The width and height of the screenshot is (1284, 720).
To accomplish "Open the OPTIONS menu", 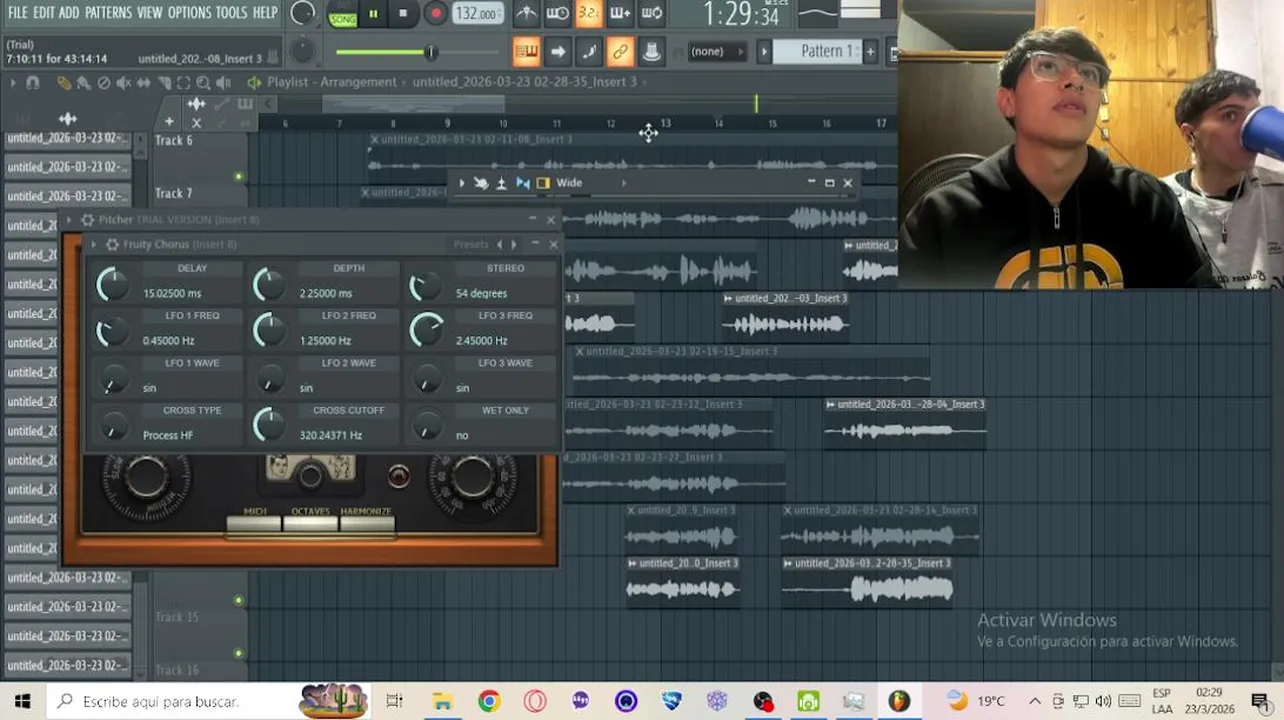I will [189, 13].
